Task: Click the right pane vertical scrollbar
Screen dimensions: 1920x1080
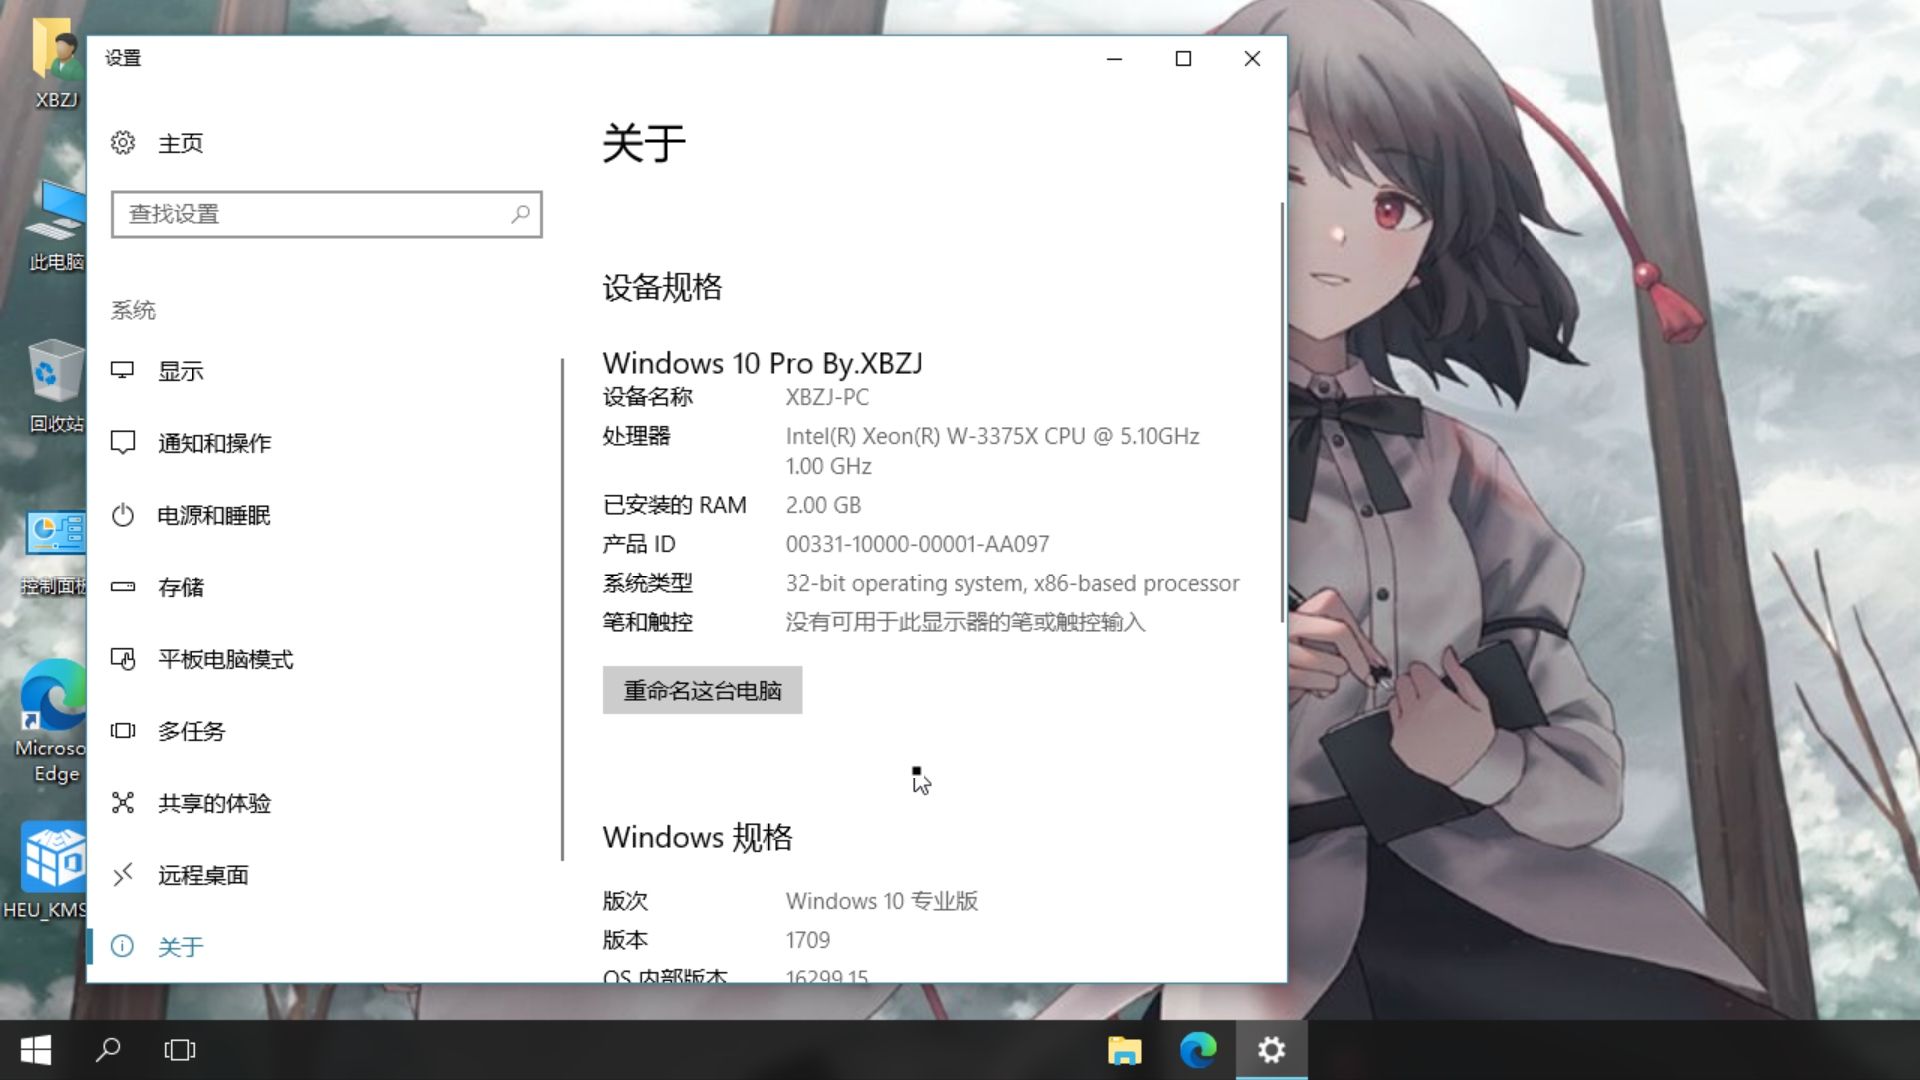Action: pyautogui.click(x=1282, y=410)
